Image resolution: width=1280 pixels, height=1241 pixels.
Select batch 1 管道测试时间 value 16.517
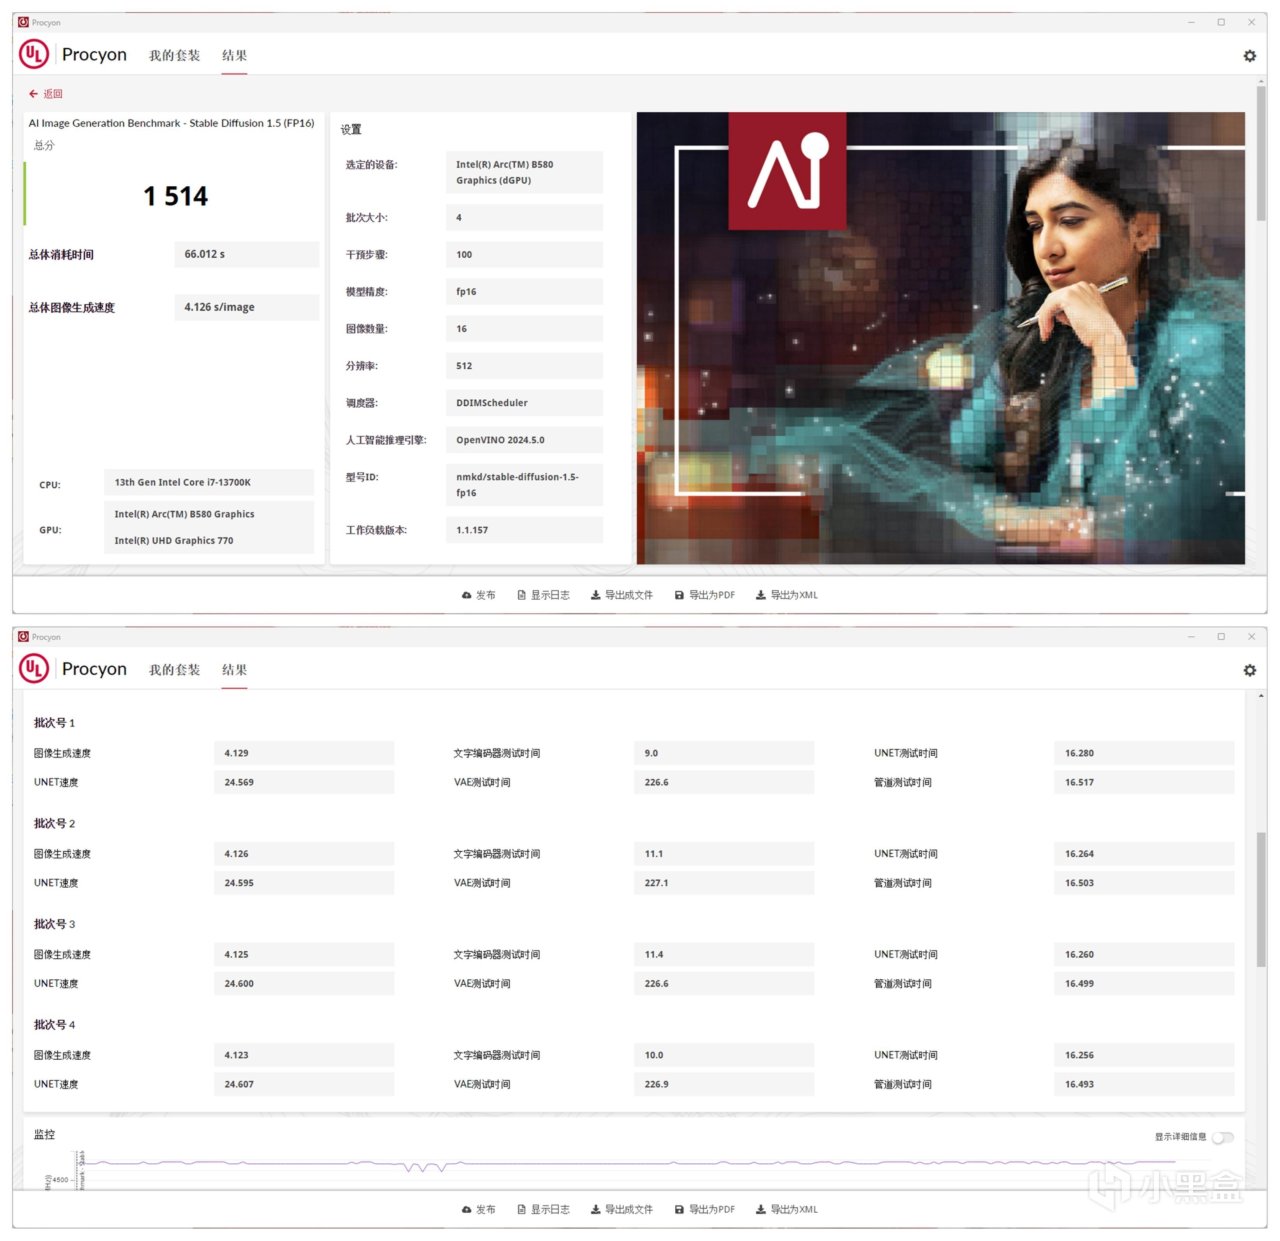click(1144, 782)
